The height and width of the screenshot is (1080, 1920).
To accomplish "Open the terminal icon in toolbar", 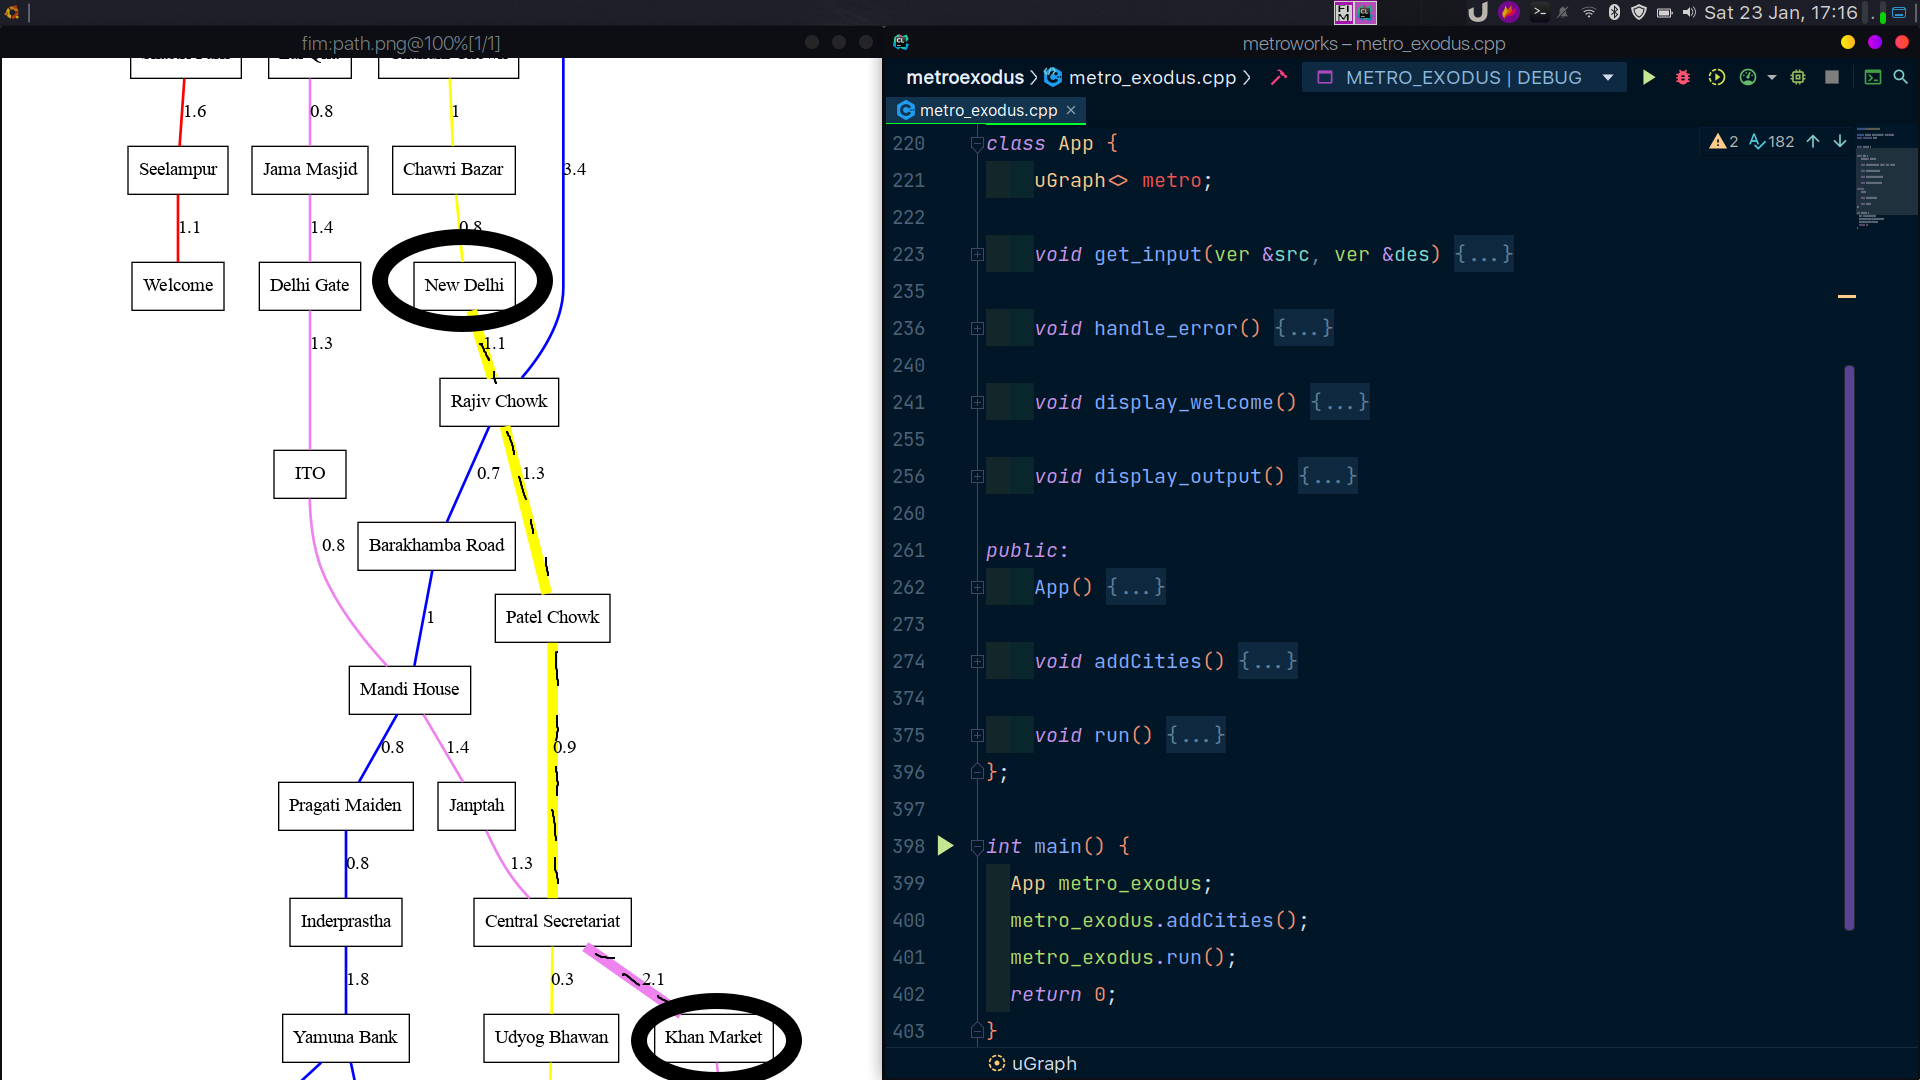I will click(1873, 77).
